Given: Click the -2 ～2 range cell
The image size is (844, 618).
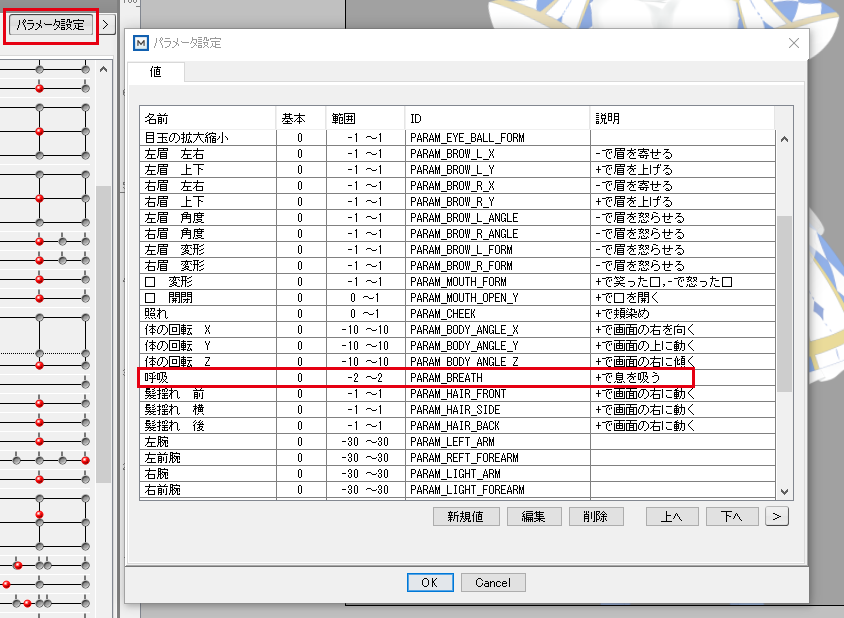Looking at the screenshot, I should pyautogui.click(x=365, y=378).
